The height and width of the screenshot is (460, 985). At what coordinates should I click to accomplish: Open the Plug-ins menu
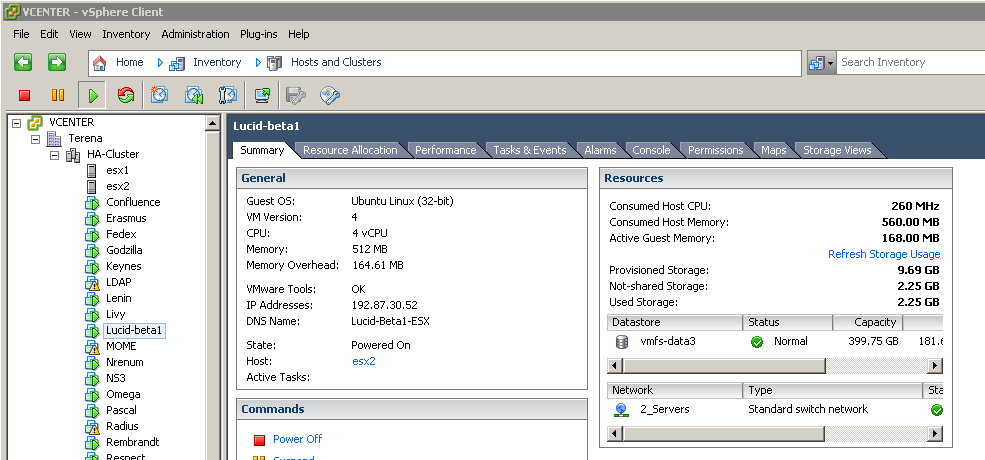click(x=258, y=34)
